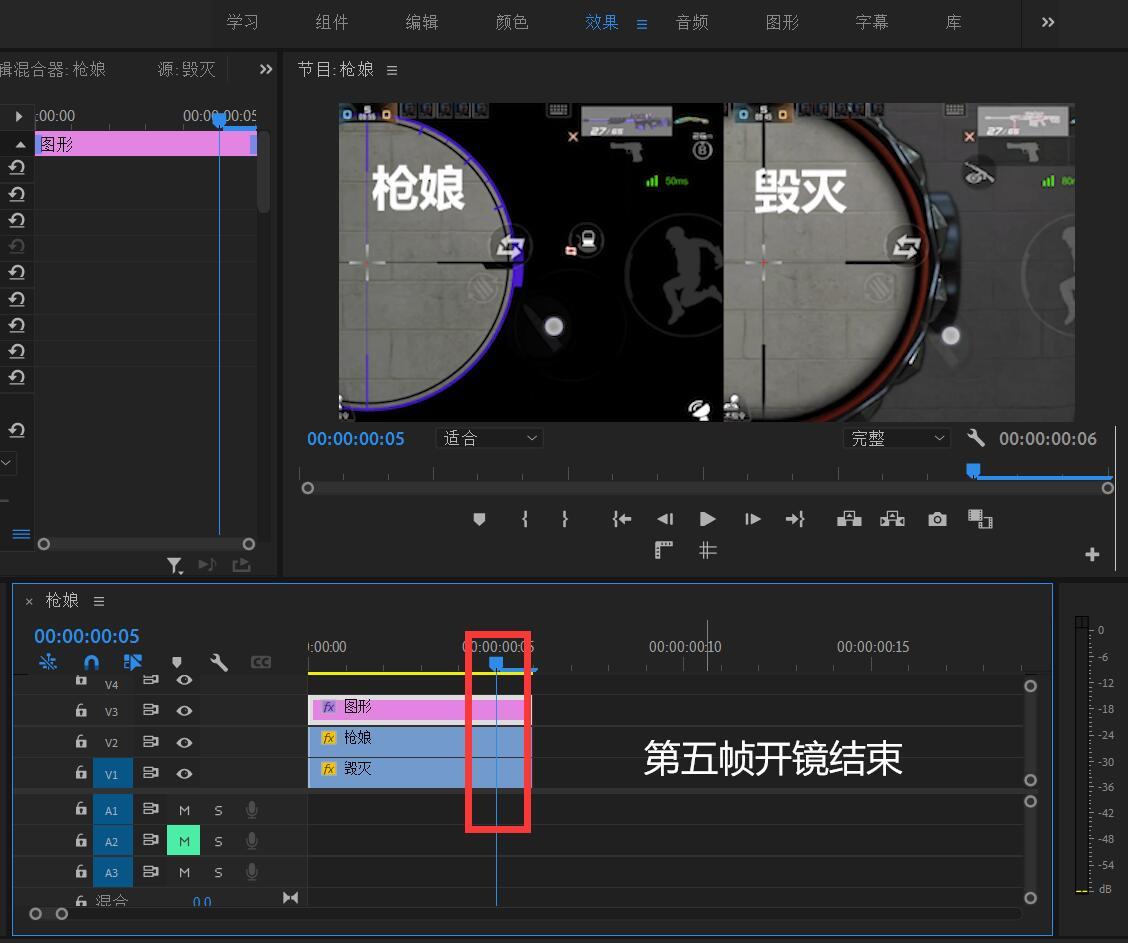Go to Out point
The height and width of the screenshot is (943, 1128).
click(795, 519)
